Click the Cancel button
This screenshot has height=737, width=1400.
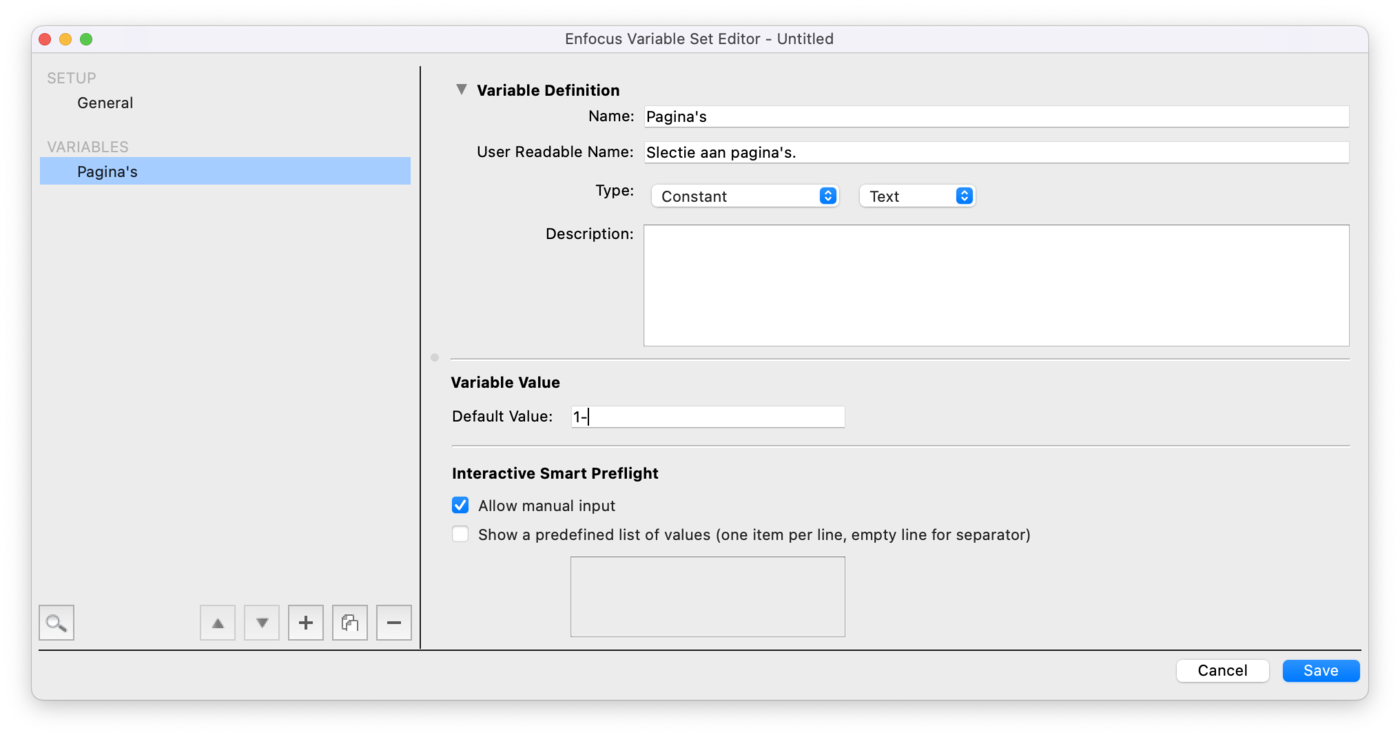tap(1223, 671)
